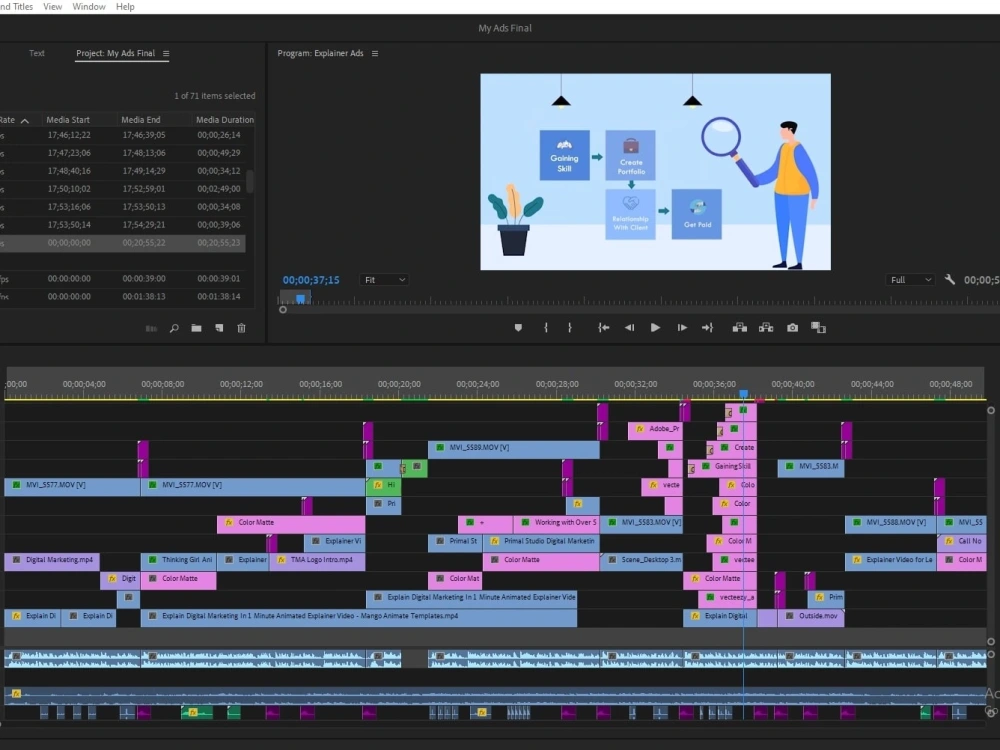Click the Lift icon in Program monitor controls

[x=740, y=327]
